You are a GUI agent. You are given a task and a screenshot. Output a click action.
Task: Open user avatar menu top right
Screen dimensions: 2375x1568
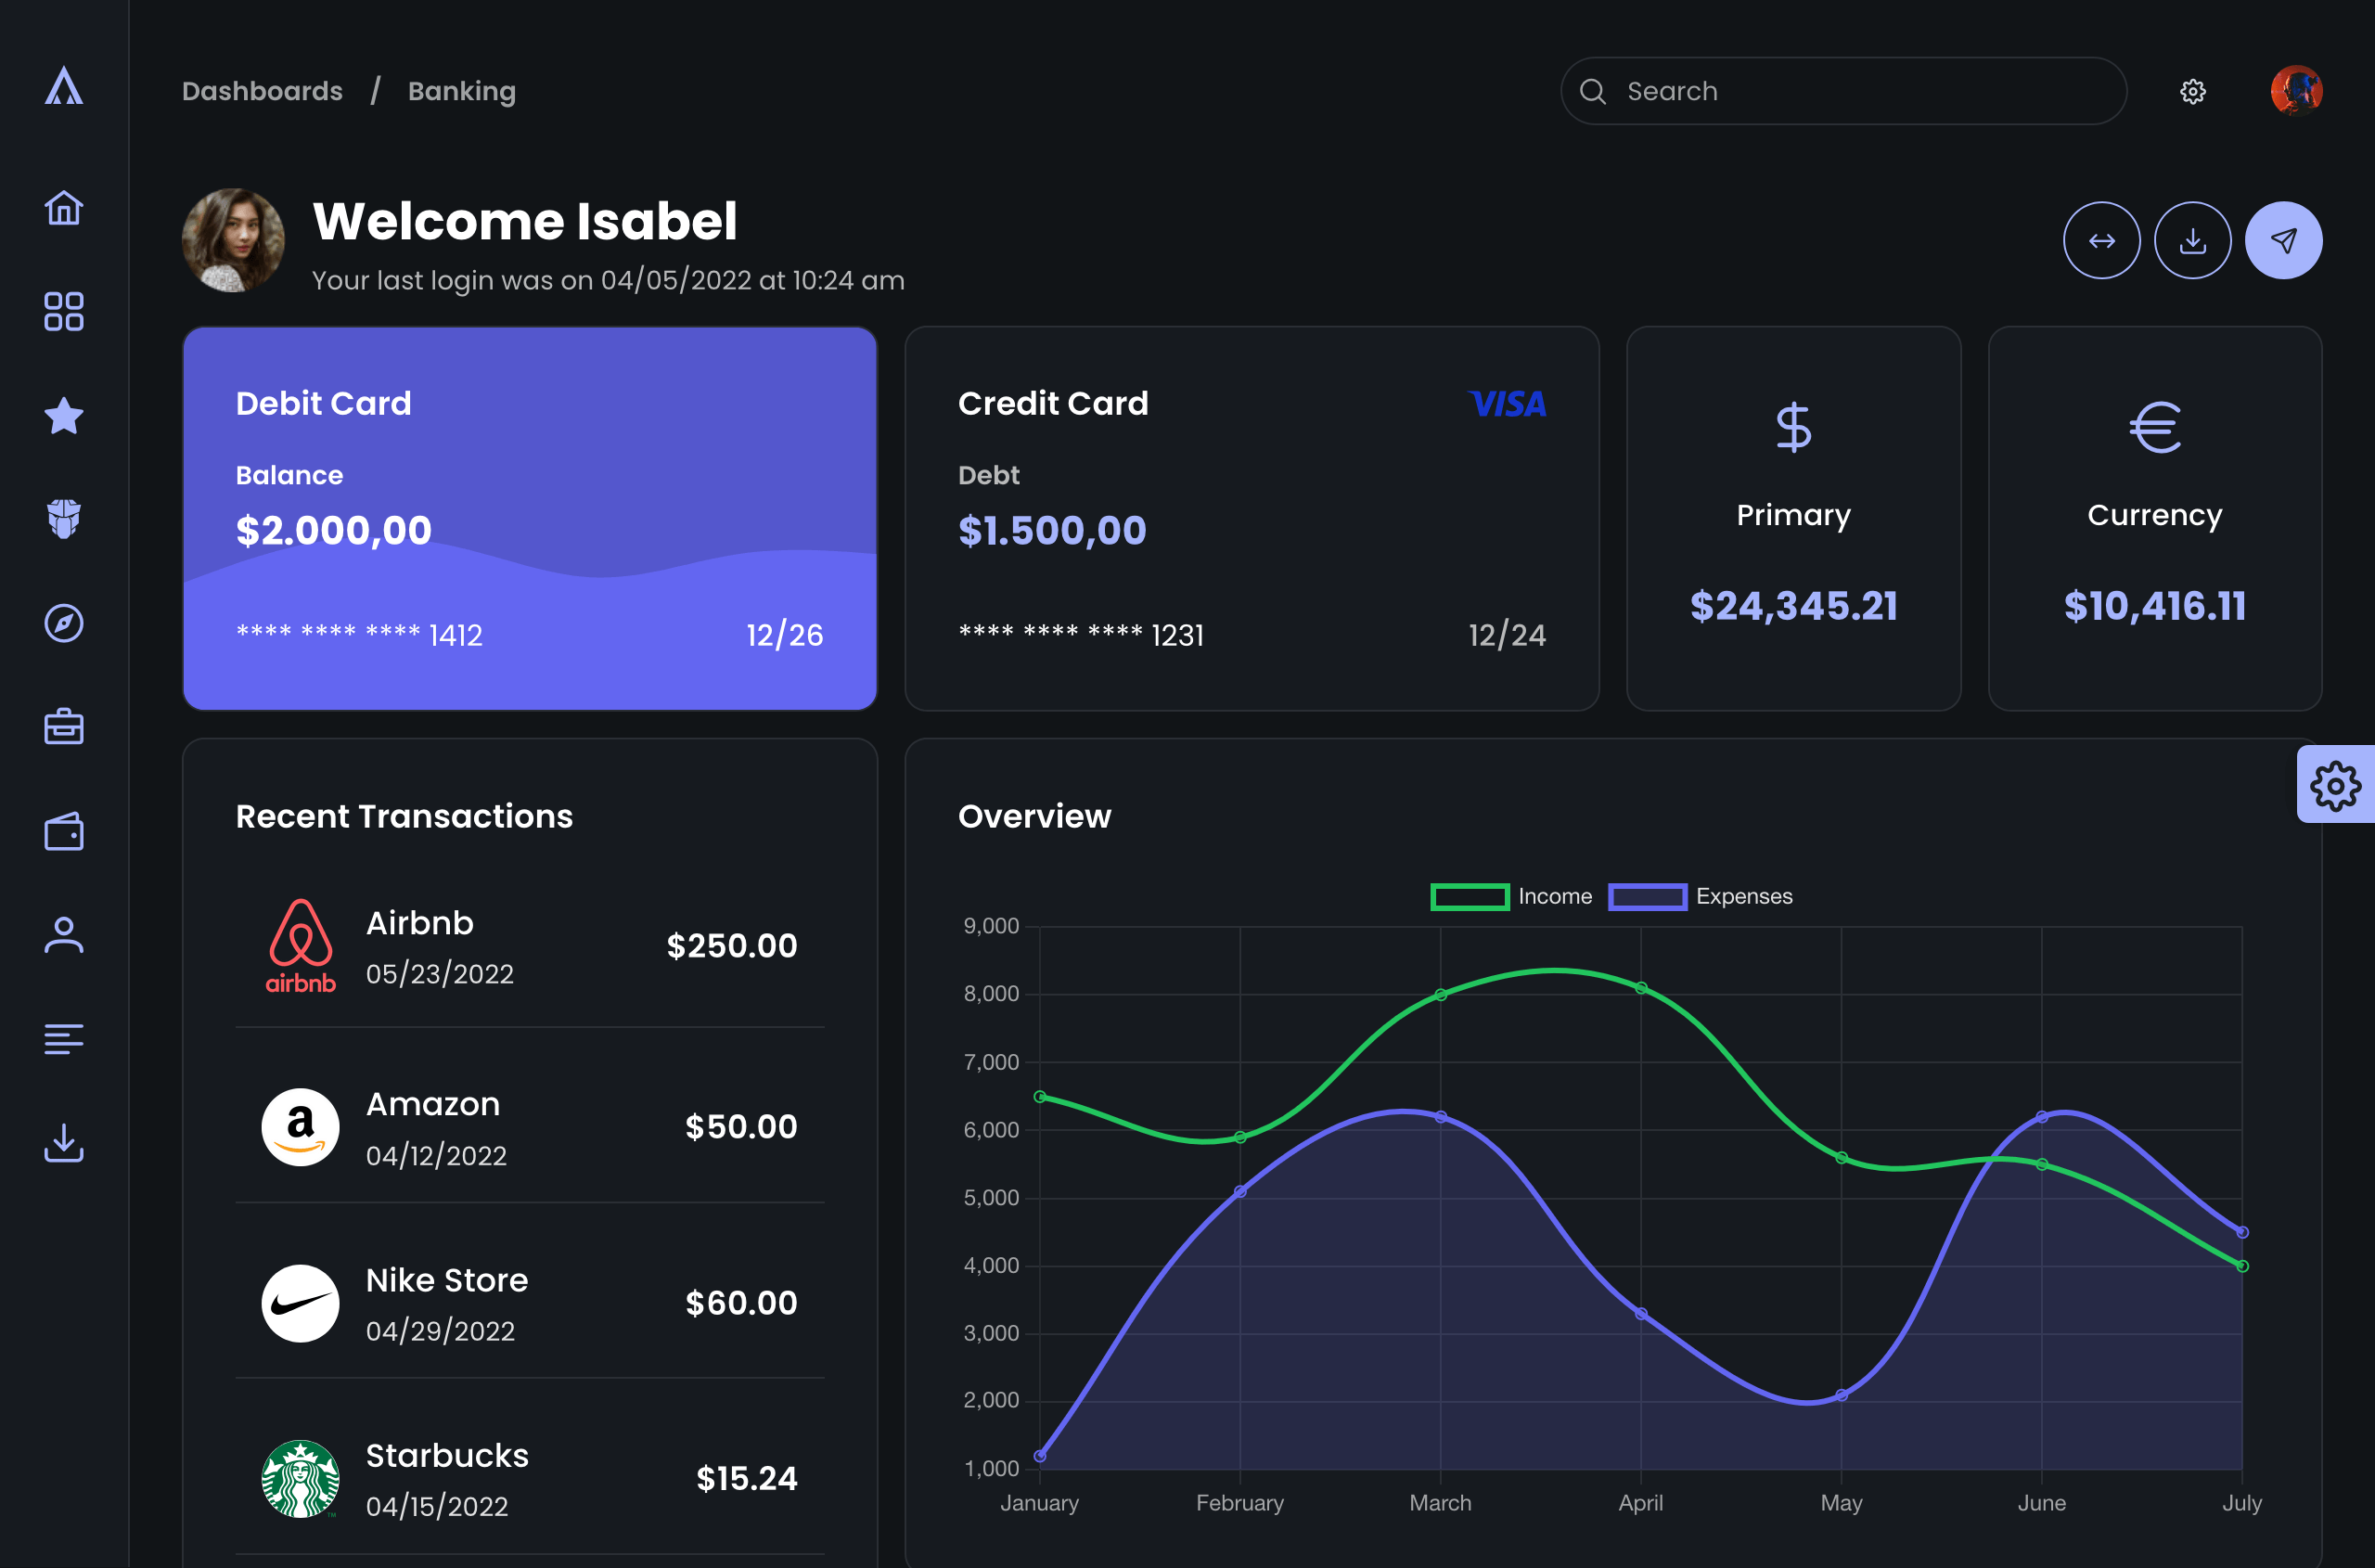pos(2296,91)
